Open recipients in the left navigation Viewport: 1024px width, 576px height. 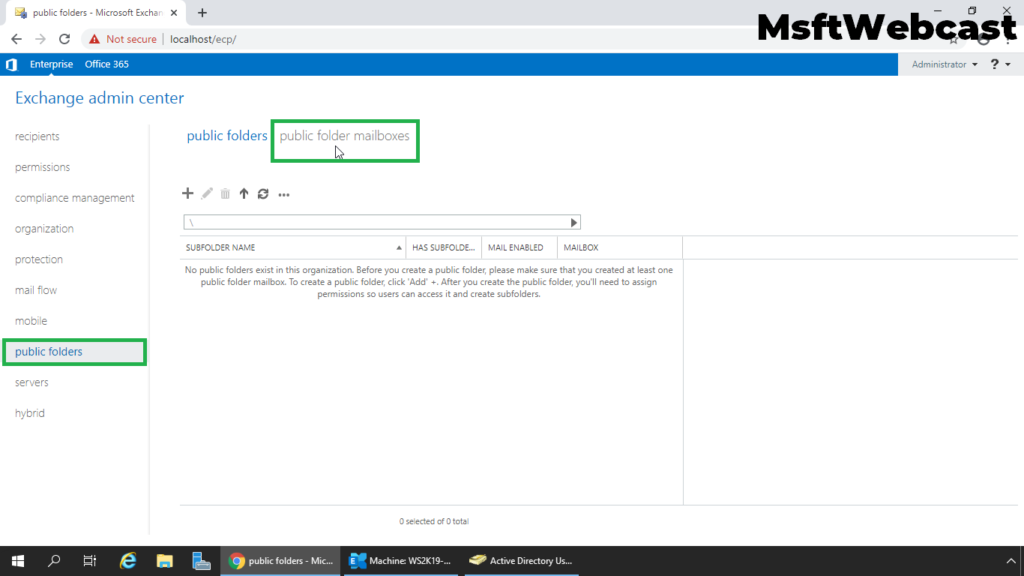click(37, 136)
